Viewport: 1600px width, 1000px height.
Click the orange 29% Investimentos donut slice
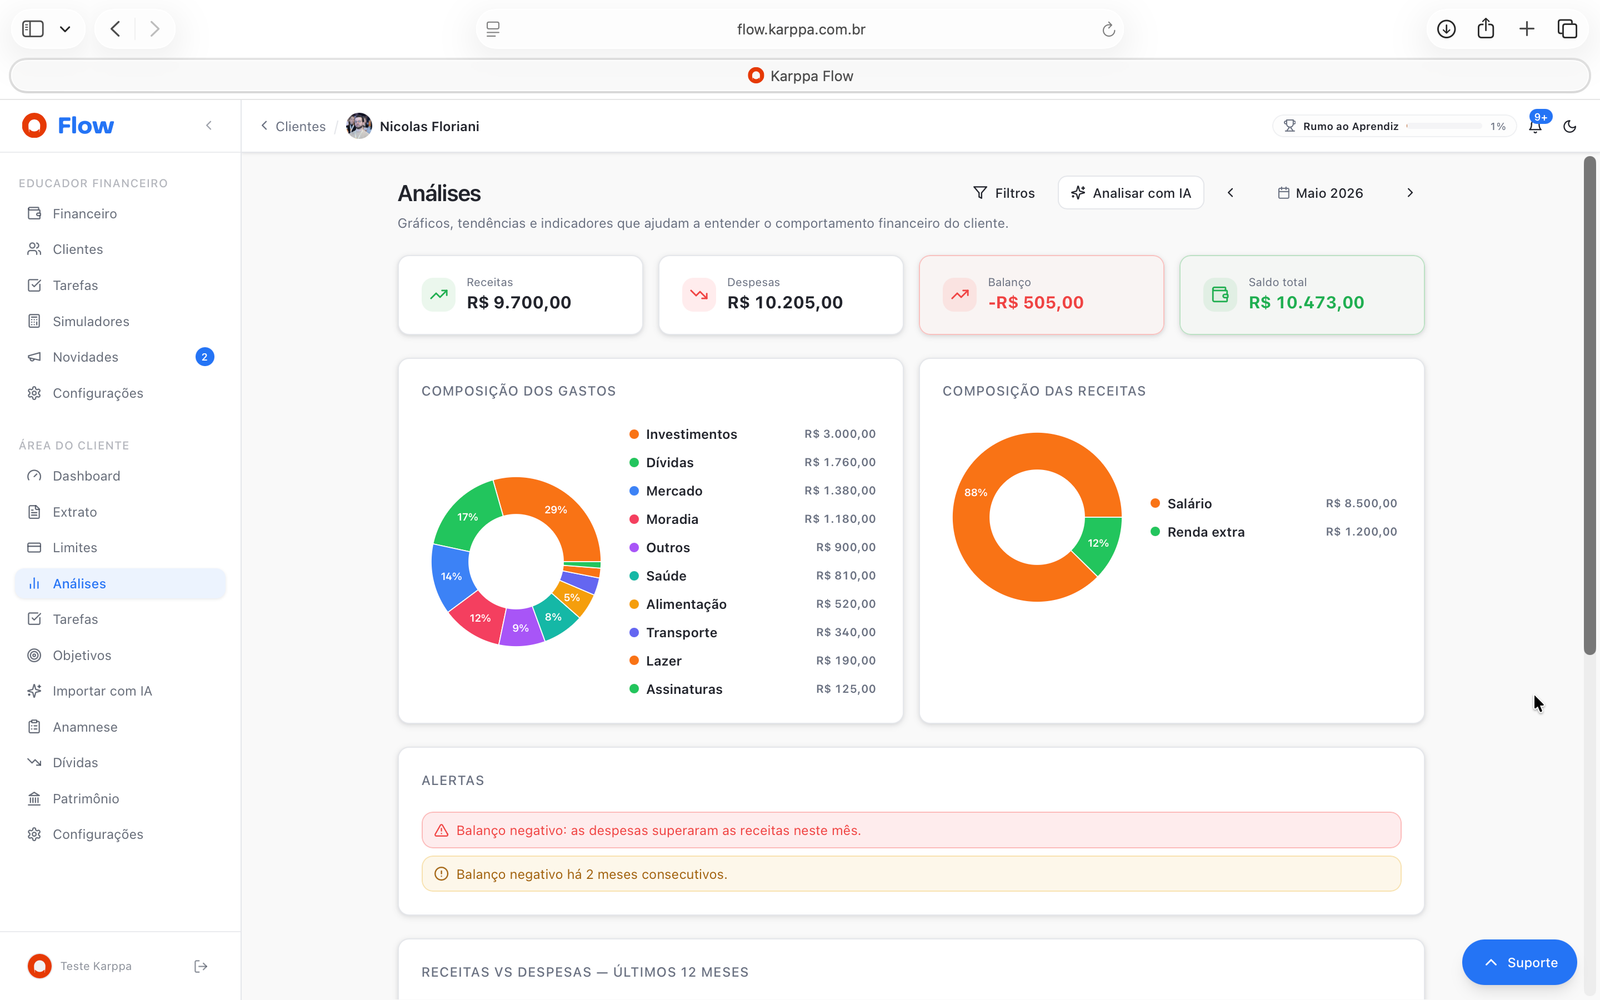coord(557,511)
